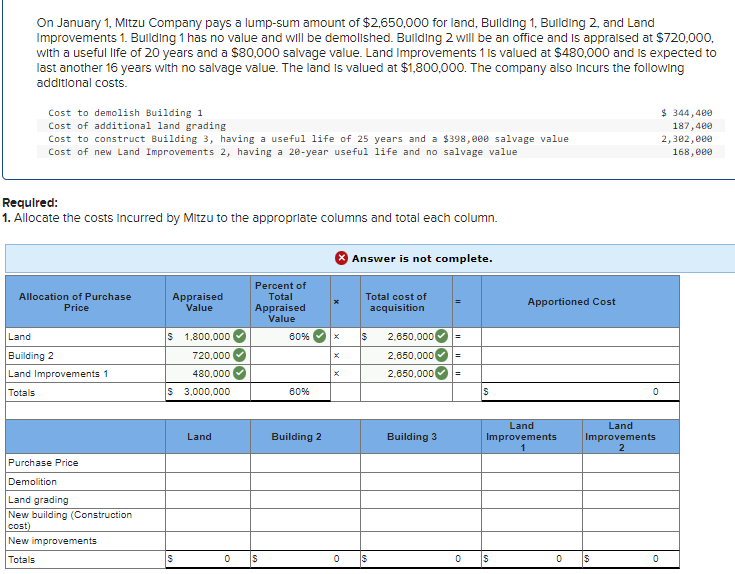Click green checkmark beside Land Improvements 1 row total cost
The width and height of the screenshot is (735, 574).
click(x=441, y=373)
